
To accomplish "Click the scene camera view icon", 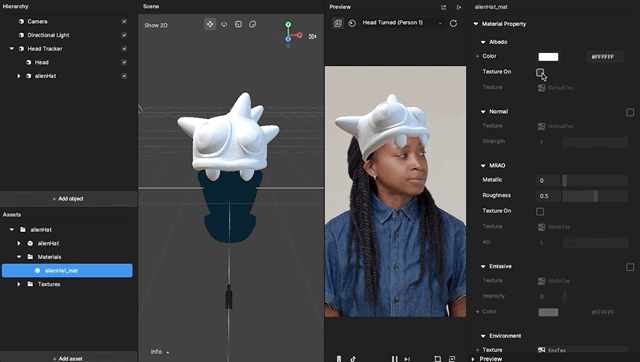I will click(313, 36).
